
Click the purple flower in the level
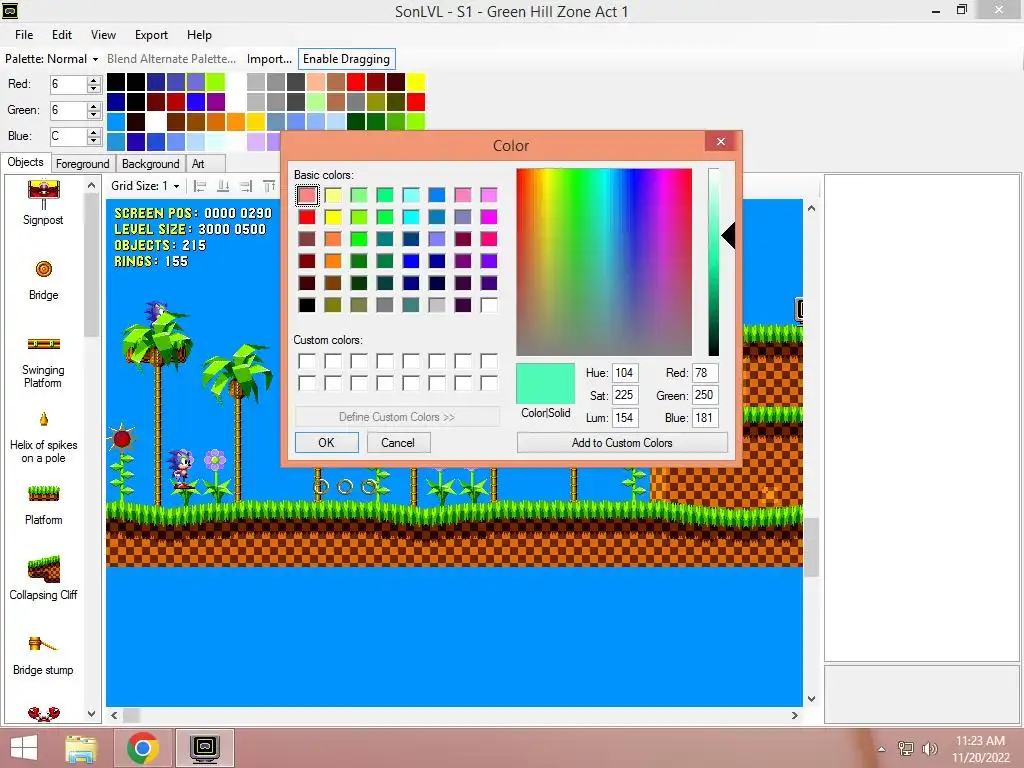tap(215, 460)
